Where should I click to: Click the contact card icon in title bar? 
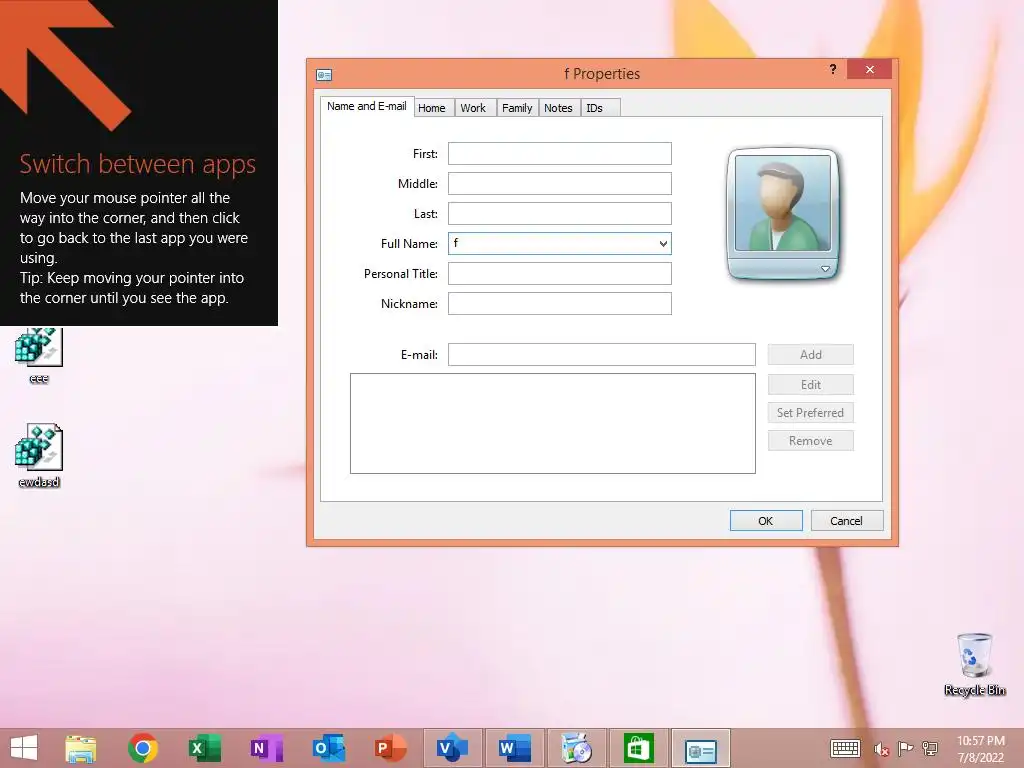pyautogui.click(x=324, y=74)
